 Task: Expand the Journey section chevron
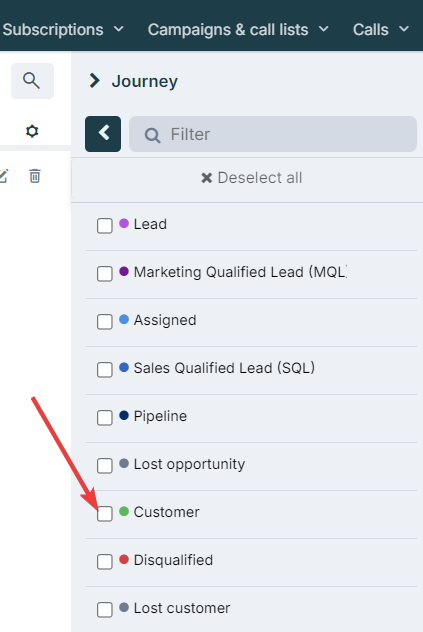click(94, 81)
